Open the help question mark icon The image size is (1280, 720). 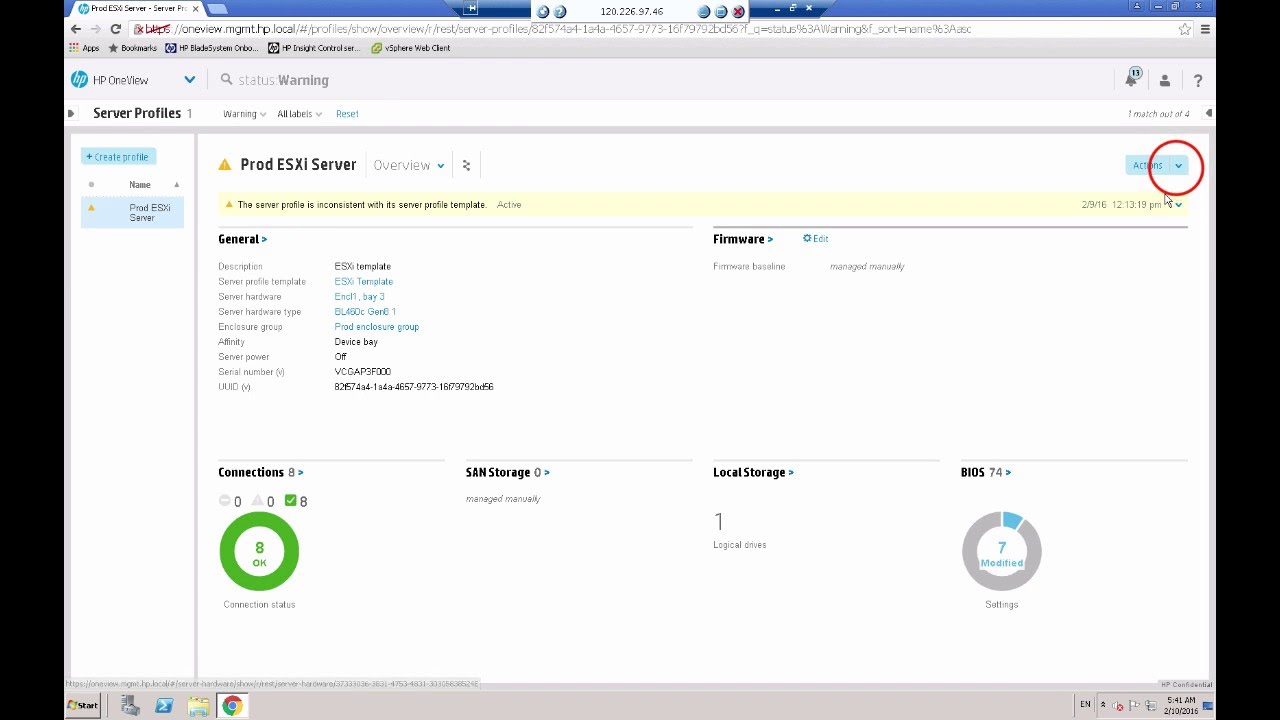1197,80
